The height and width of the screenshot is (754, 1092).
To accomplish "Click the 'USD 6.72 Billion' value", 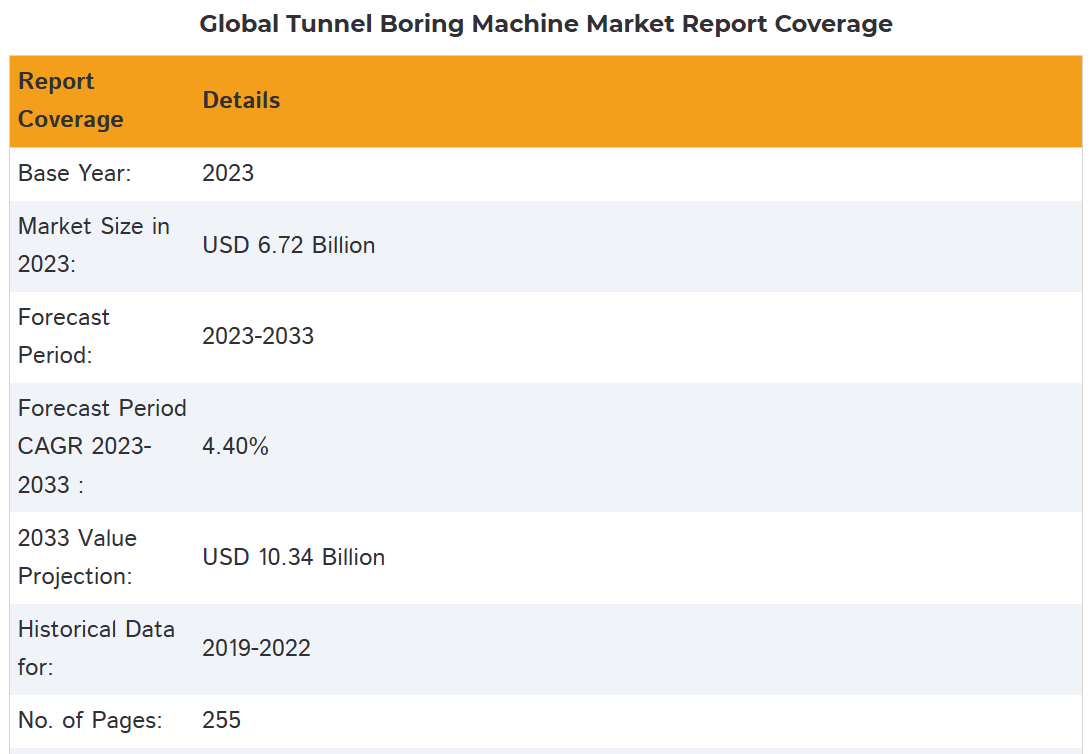I will (288, 245).
